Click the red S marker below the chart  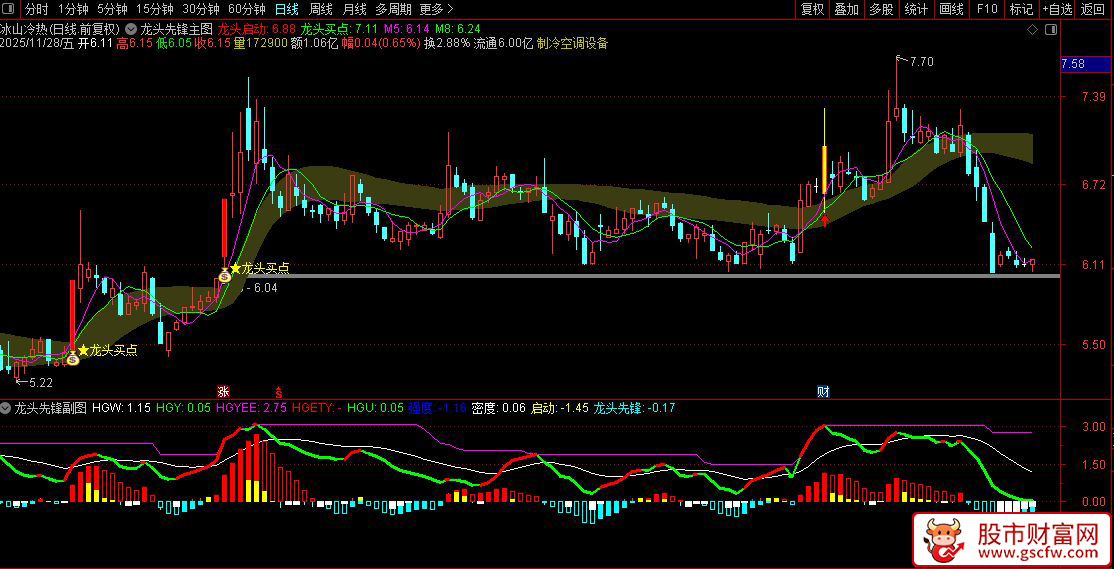277,390
